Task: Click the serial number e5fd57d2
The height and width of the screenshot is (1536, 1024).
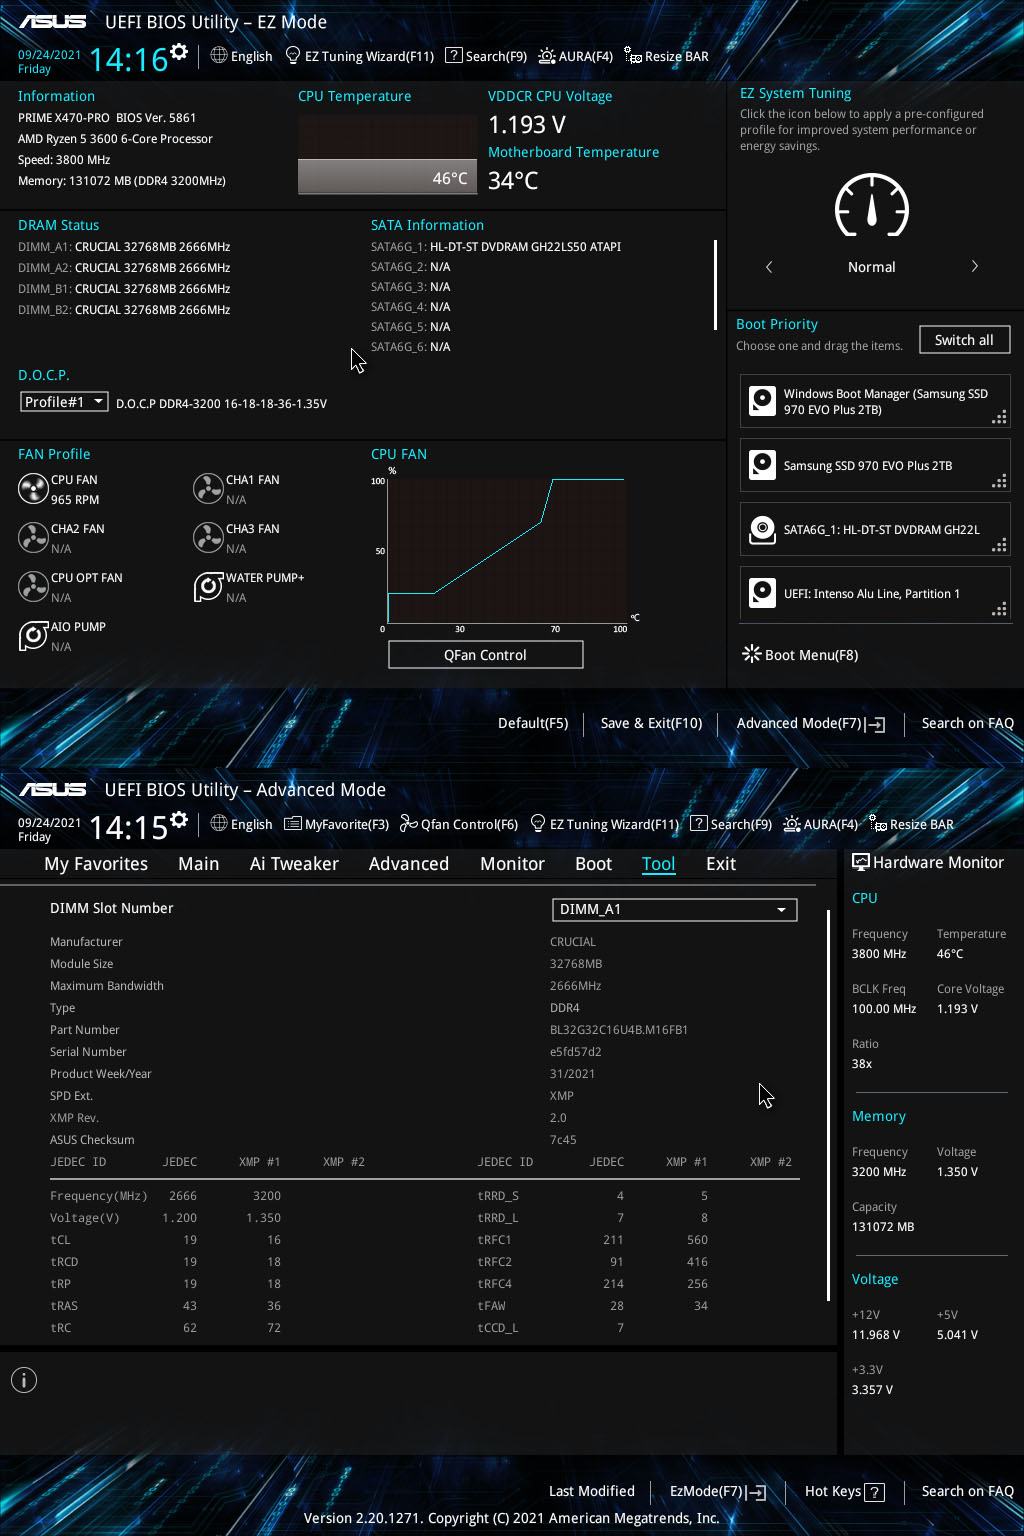Action: [576, 1051]
